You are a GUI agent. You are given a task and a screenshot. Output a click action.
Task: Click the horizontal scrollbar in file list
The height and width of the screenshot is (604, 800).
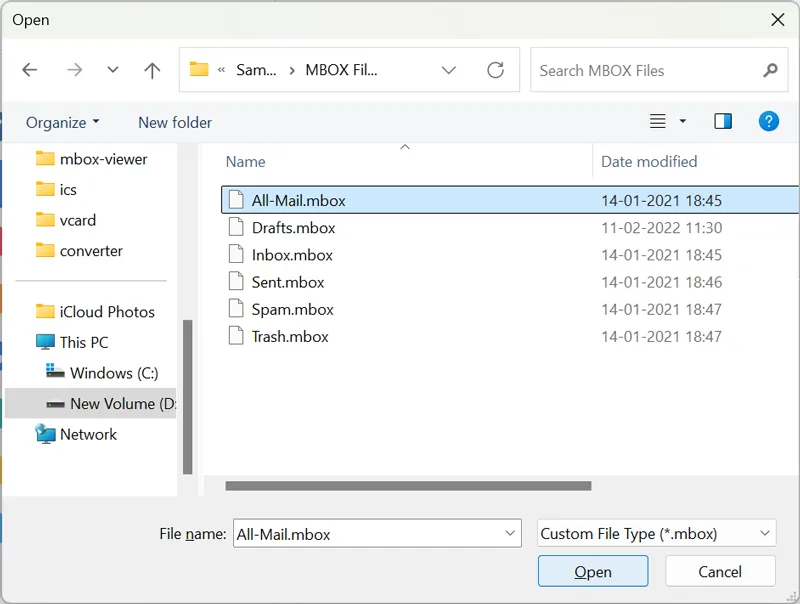[408, 487]
